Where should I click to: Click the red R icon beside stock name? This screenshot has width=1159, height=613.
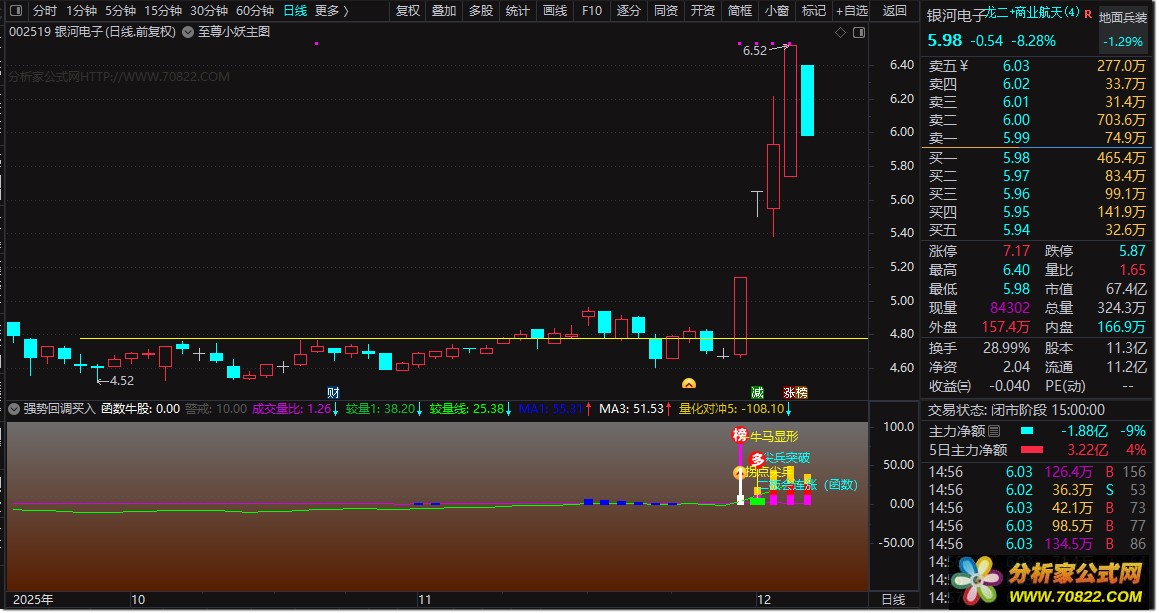pyautogui.click(x=1087, y=13)
